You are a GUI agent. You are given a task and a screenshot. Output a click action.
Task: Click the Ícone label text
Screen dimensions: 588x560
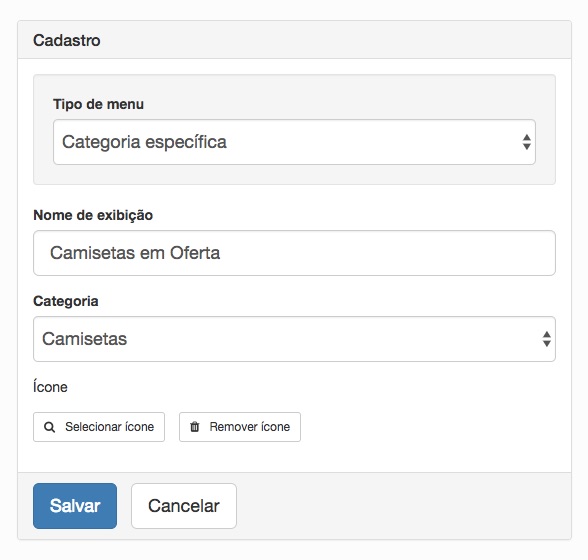[x=50, y=386]
